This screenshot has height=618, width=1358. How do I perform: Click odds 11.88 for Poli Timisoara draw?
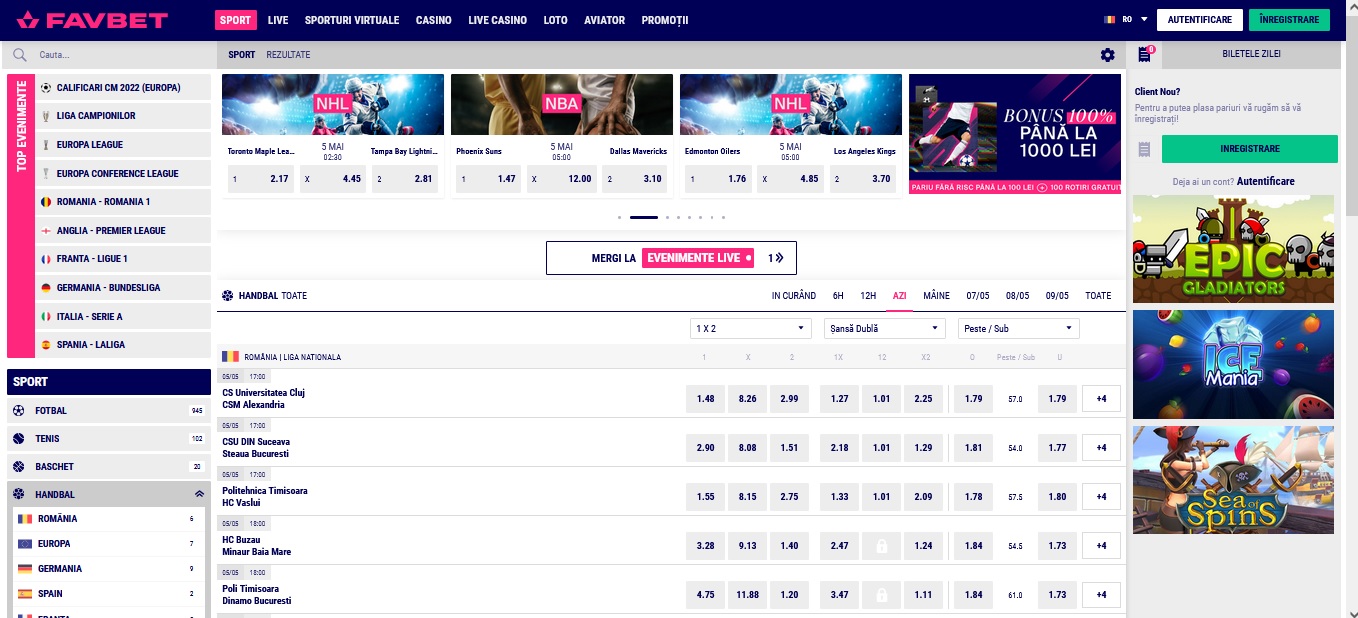[x=748, y=595]
